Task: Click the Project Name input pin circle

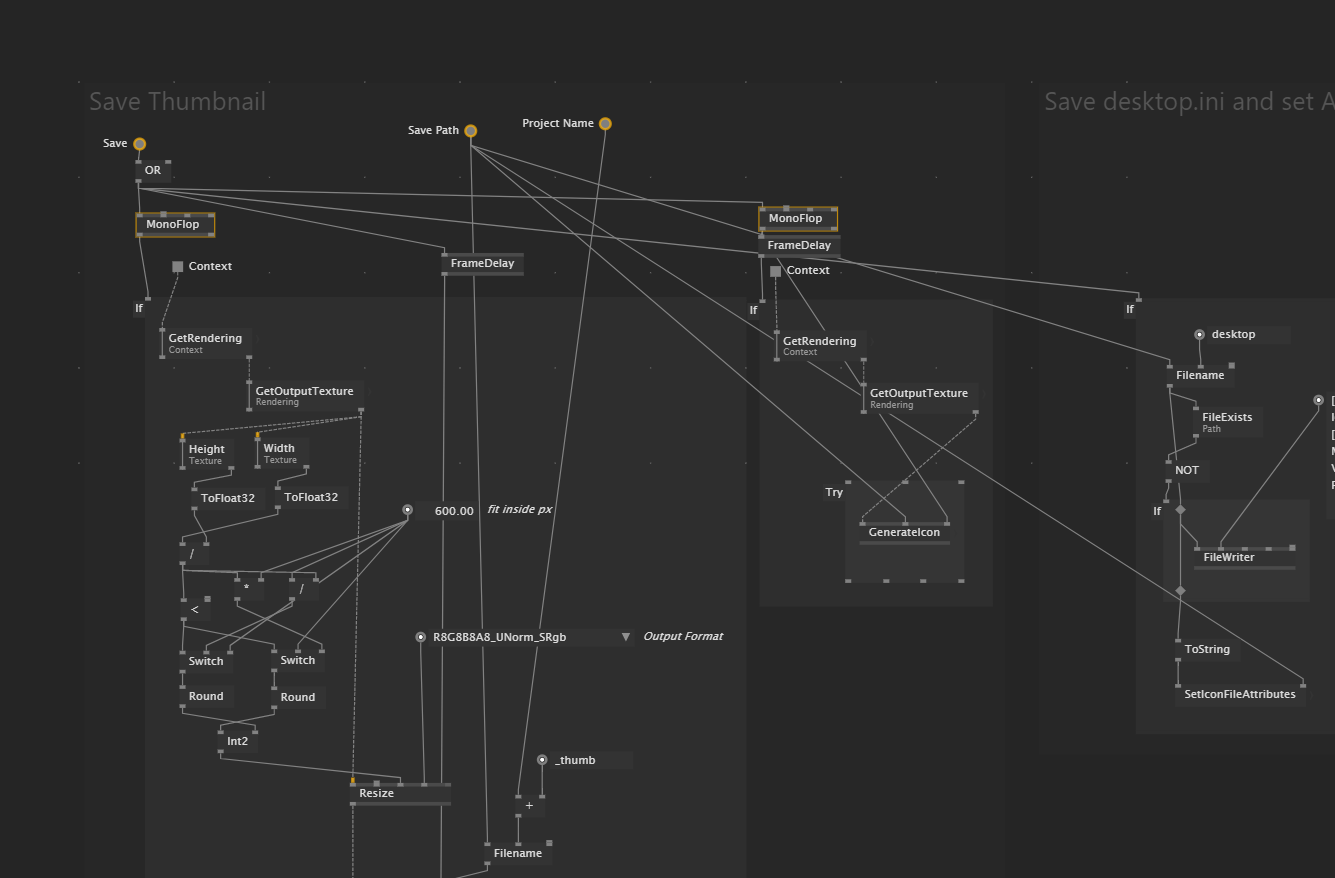Action: point(605,124)
